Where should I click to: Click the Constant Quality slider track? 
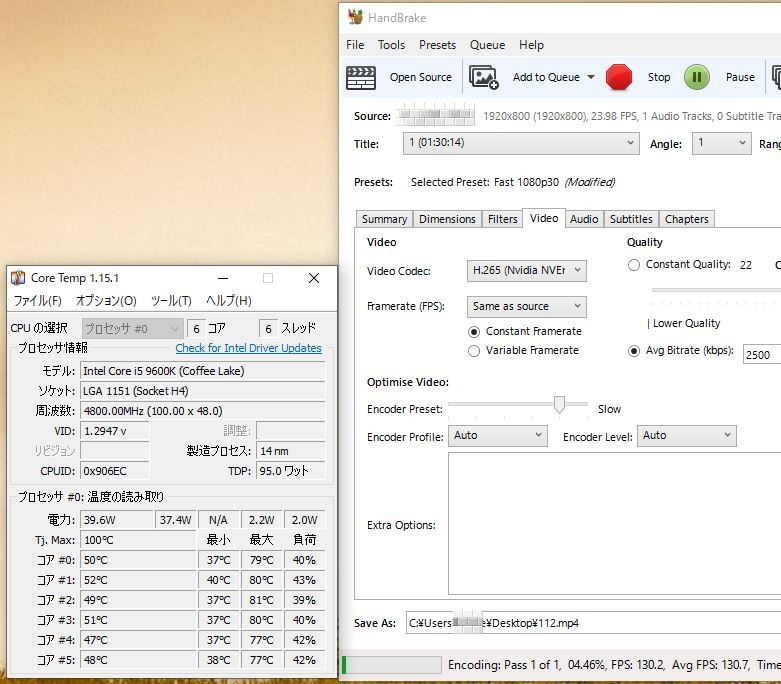pyautogui.click(x=716, y=289)
